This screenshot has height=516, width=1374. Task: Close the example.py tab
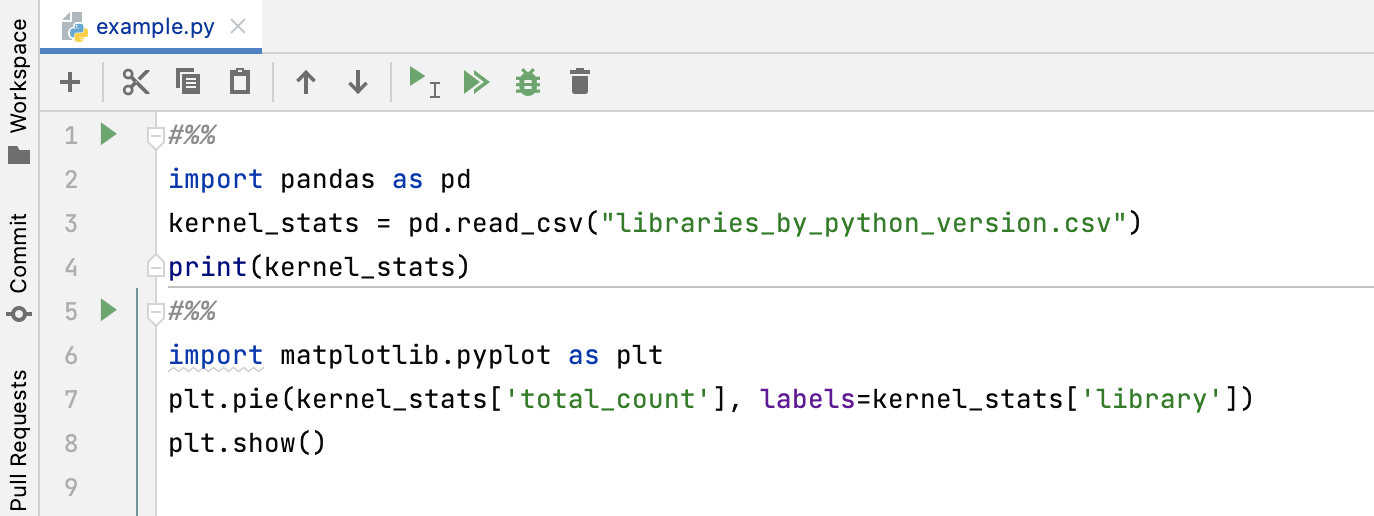[238, 27]
